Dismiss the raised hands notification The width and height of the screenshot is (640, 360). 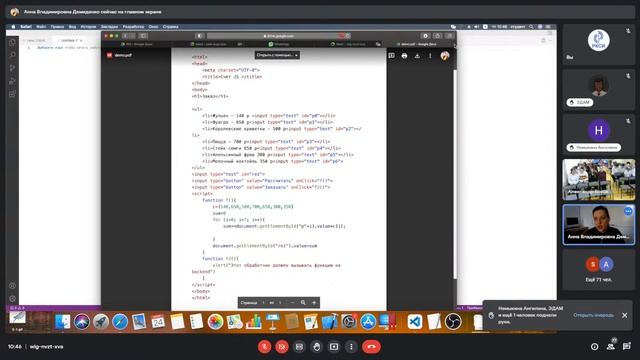(x=624, y=315)
